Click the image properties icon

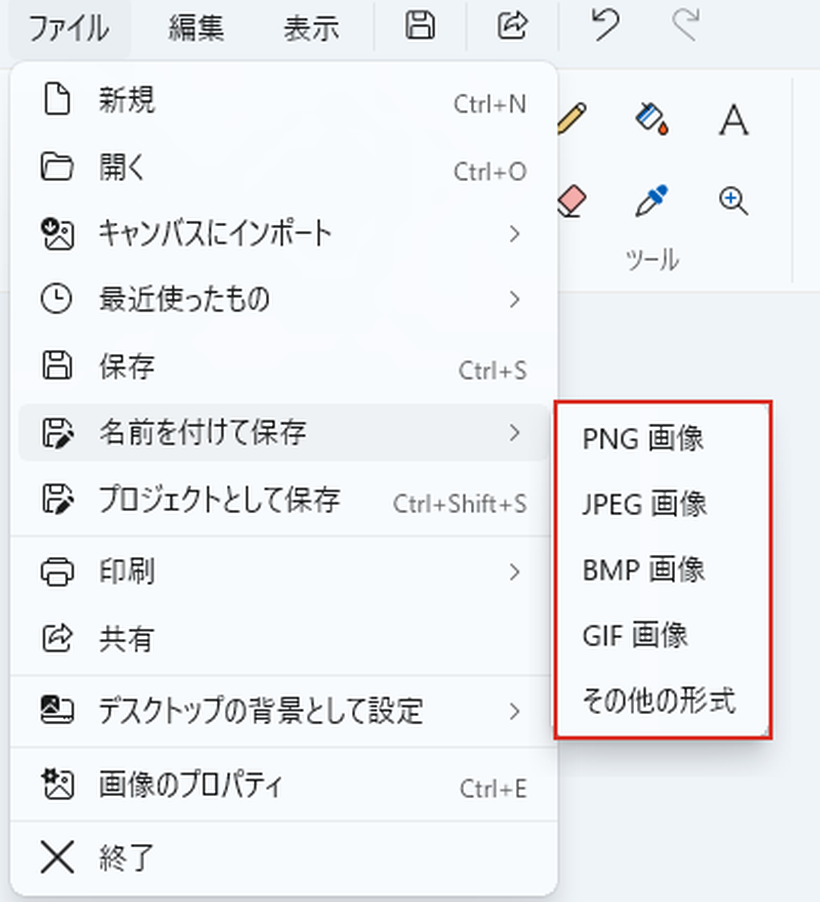[57, 784]
